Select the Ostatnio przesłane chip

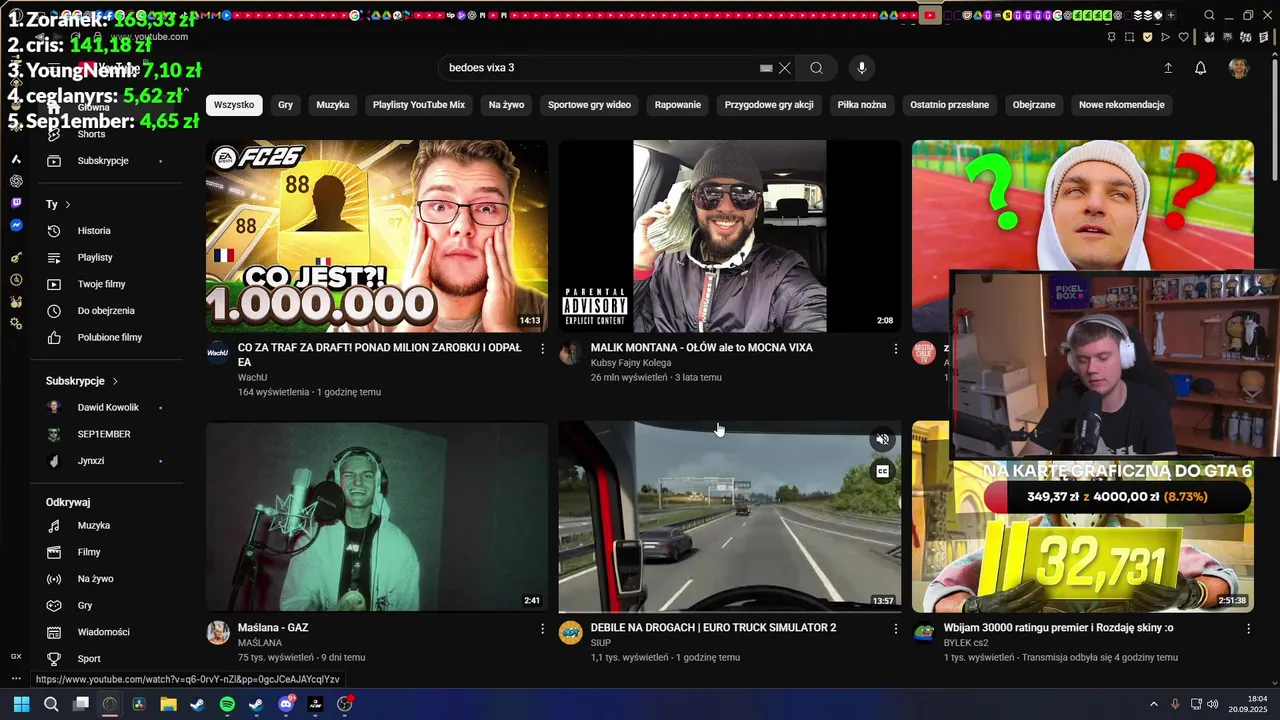950,105
